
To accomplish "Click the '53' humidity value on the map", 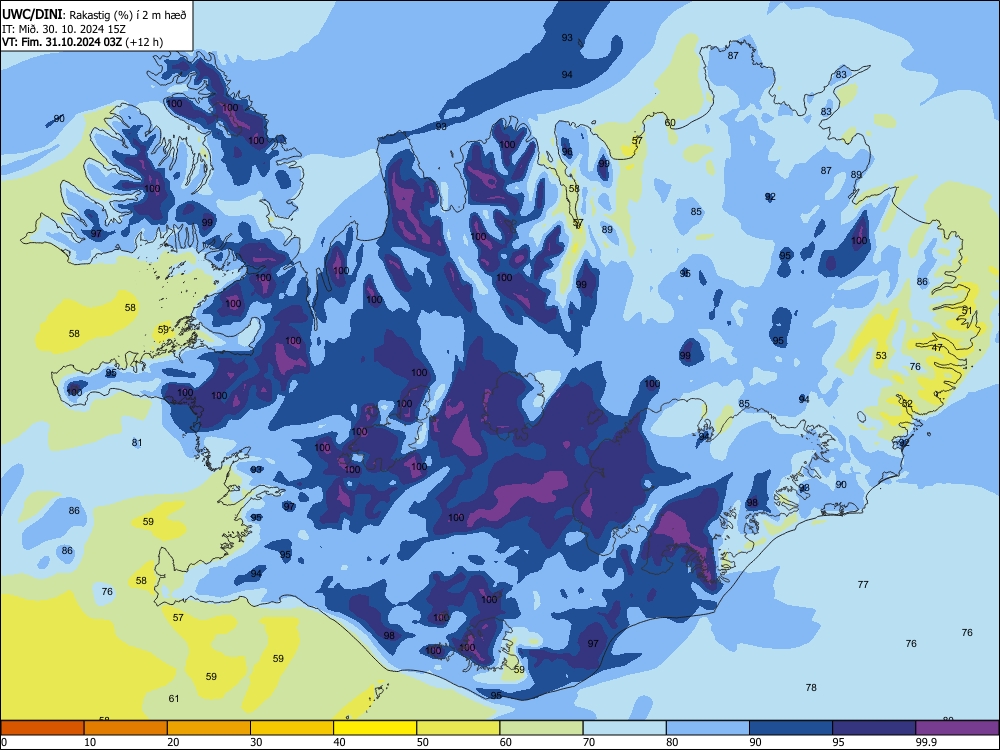I will click(881, 356).
